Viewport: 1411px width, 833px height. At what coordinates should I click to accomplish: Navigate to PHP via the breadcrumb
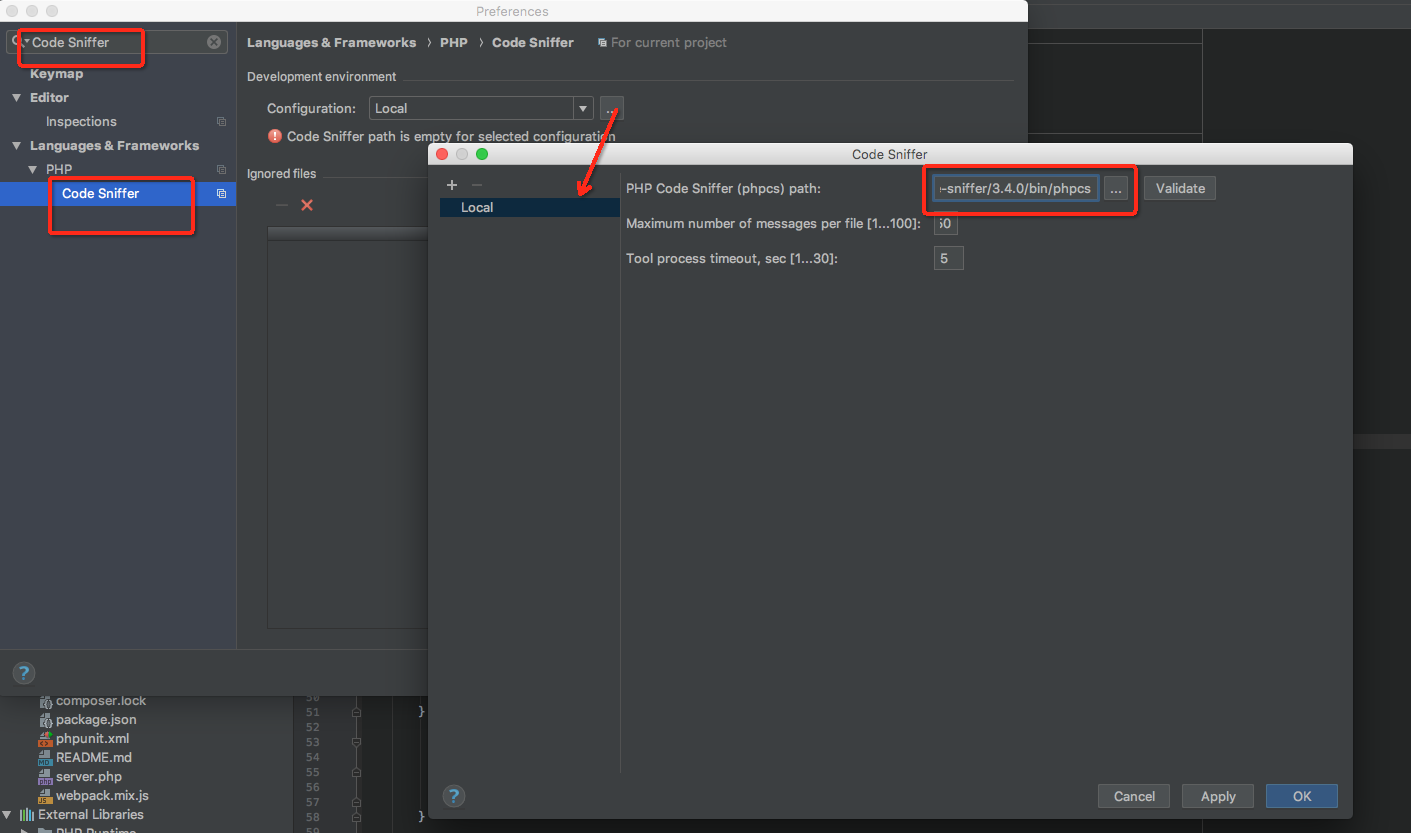pyautogui.click(x=453, y=42)
